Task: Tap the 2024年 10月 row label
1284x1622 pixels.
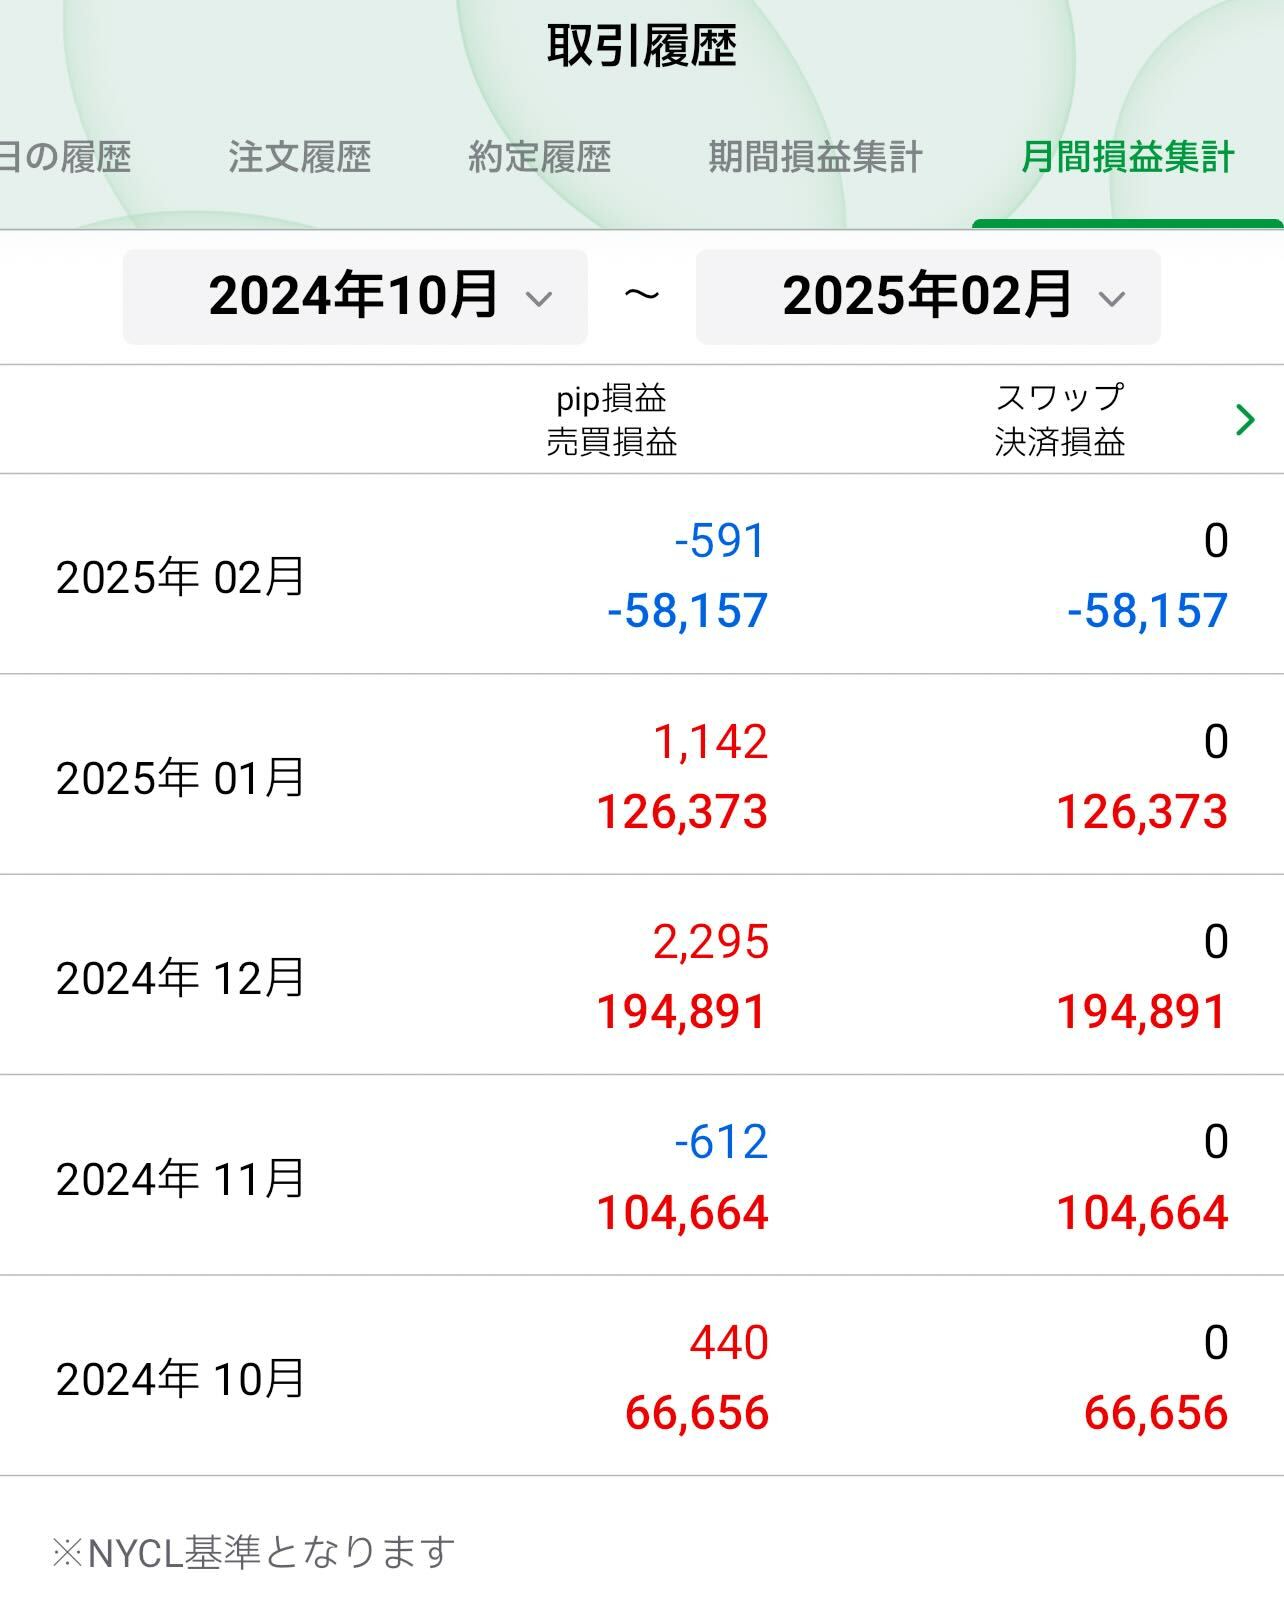Action: click(x=180, y=1378)
